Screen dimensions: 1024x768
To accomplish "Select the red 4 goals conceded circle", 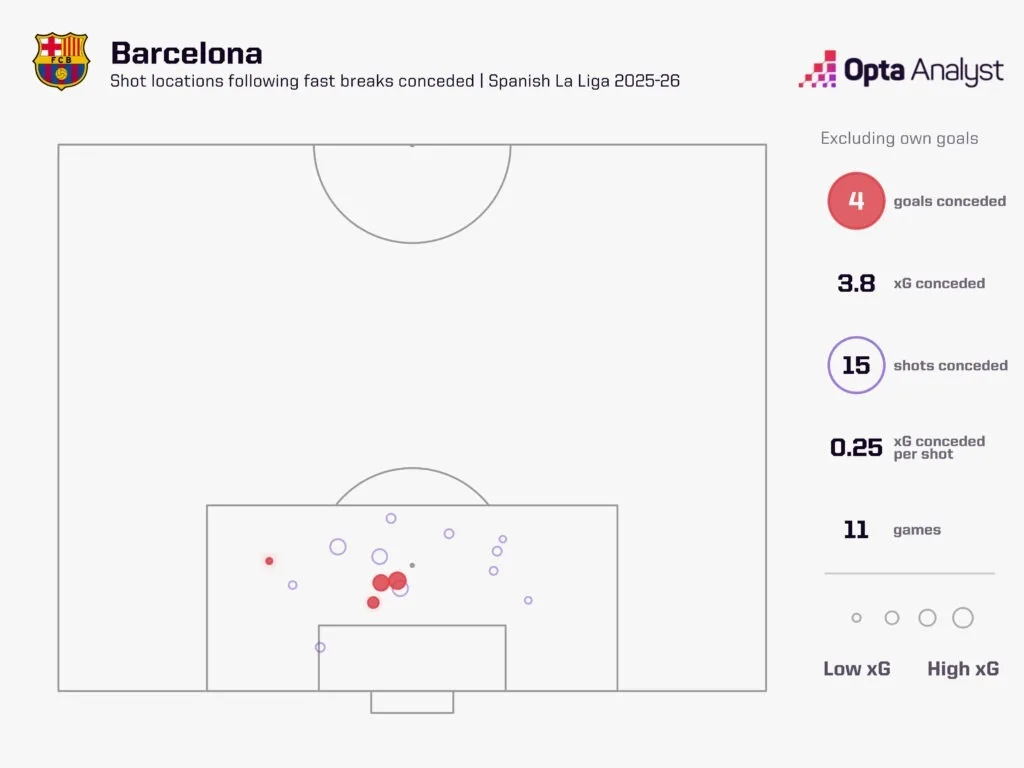I will click(x=856, y=201).
